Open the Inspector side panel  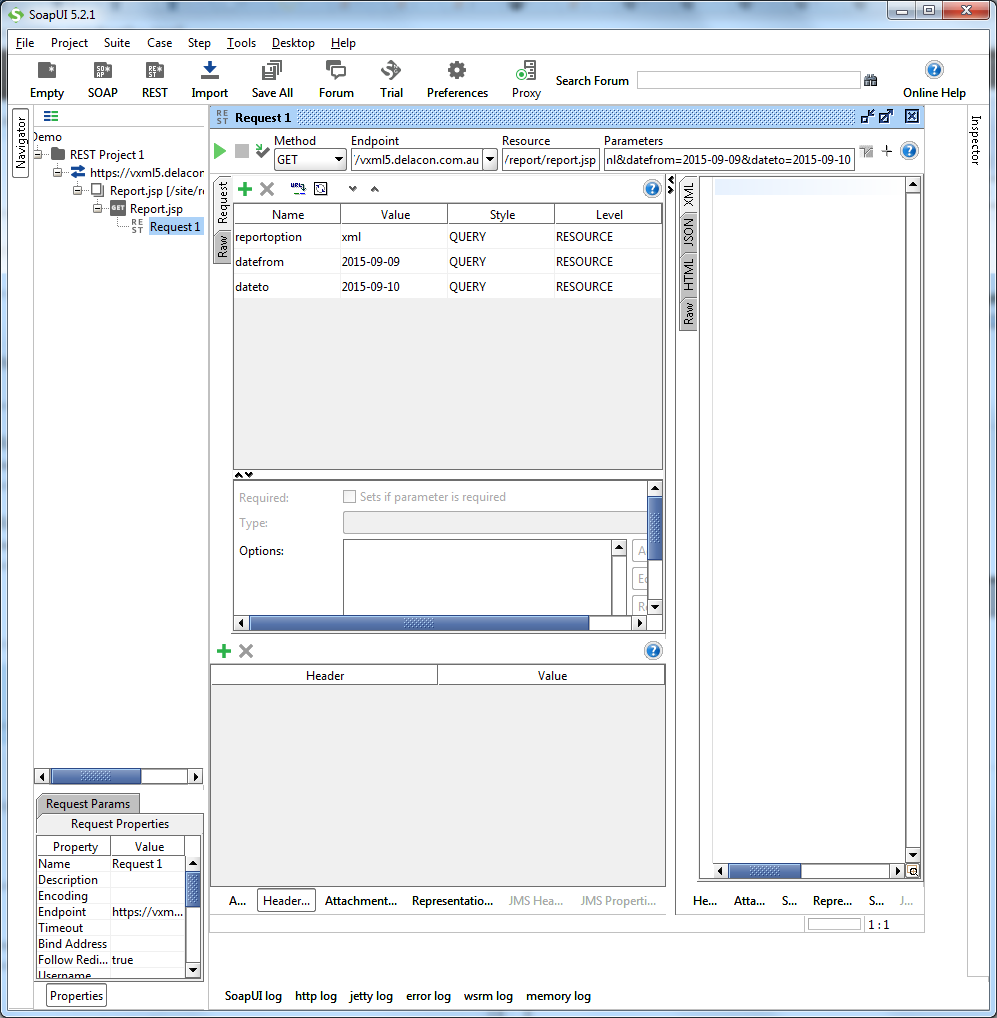click(x=976, y=140)
